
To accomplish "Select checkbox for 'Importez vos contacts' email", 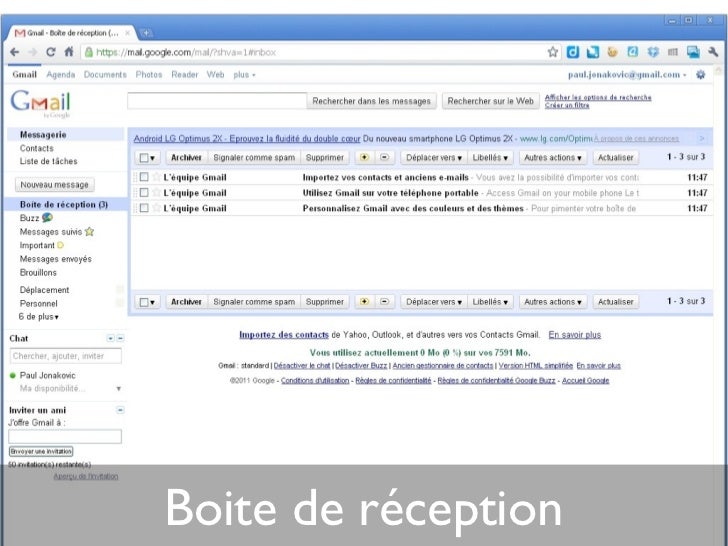I will pyautogui.click(x=144, y=177).
